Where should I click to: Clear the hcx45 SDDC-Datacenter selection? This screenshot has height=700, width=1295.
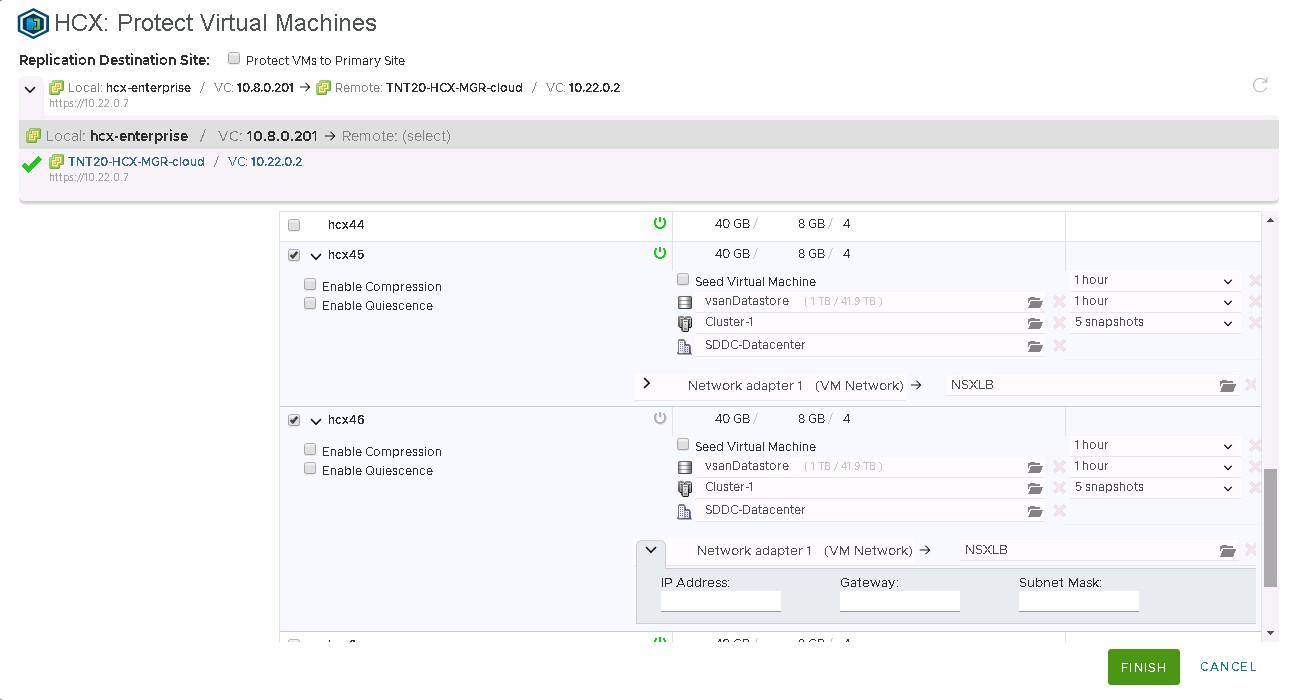(1059, 345)
